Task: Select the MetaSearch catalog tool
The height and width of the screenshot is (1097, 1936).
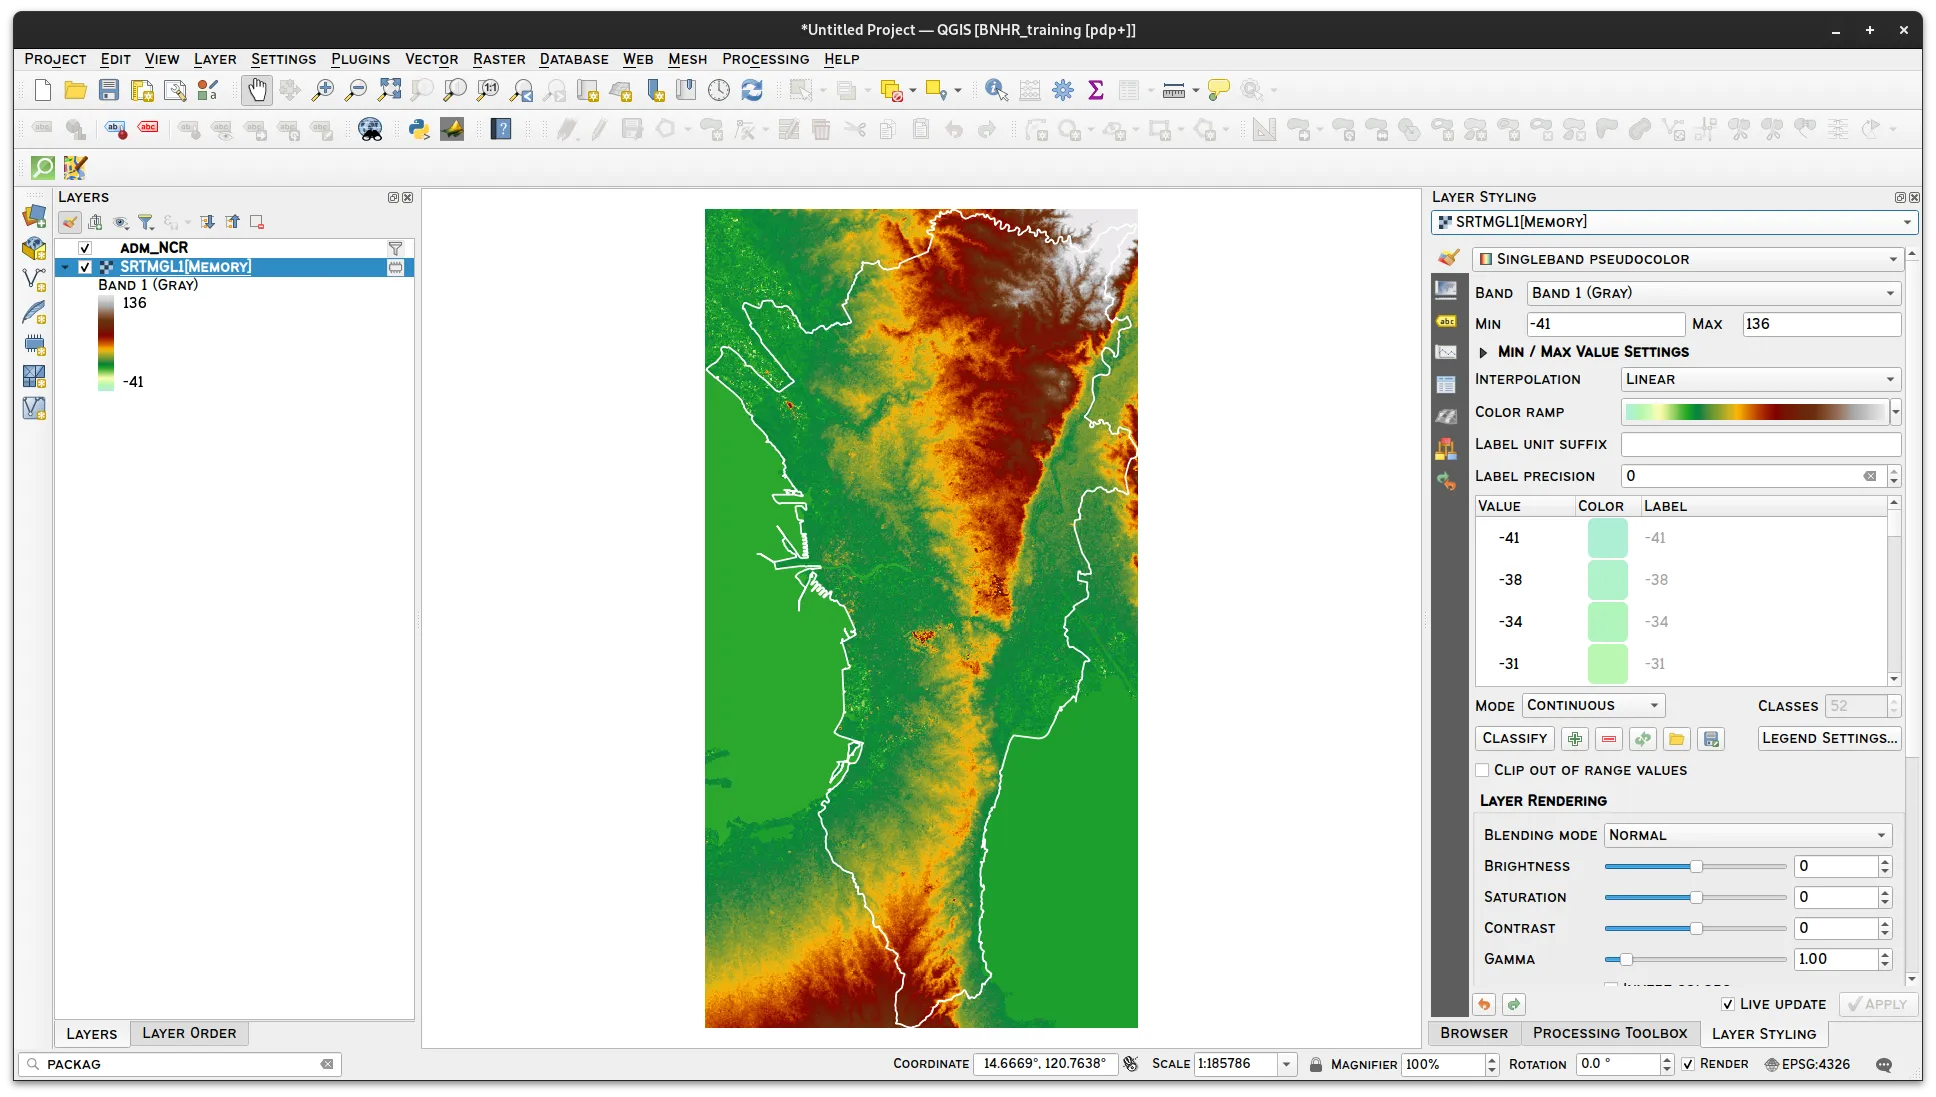Action: click(x=369, y=129)
